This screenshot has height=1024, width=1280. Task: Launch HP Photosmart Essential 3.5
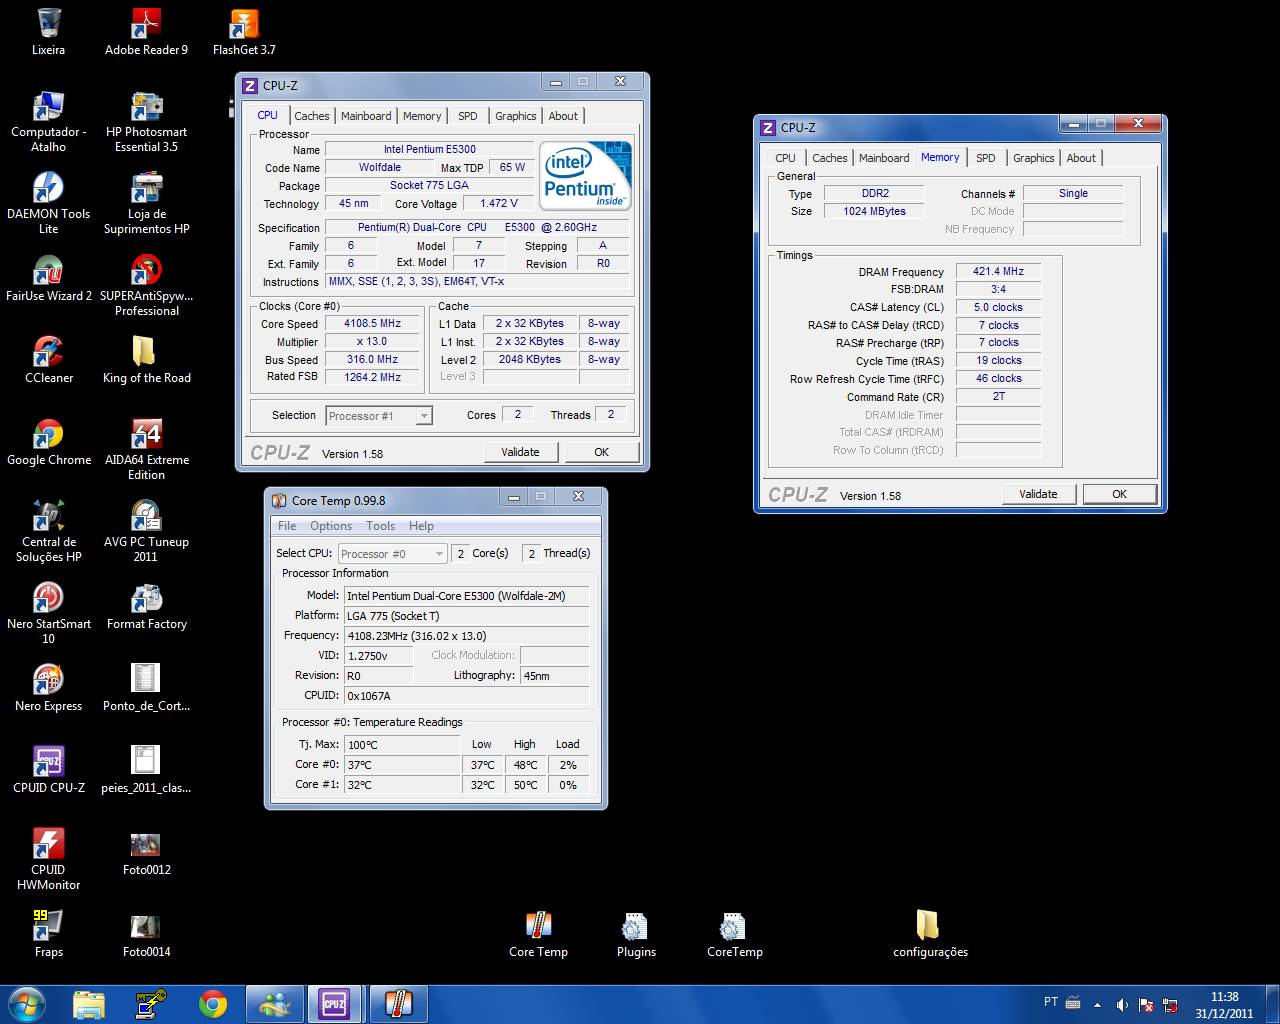(x=146, y=121)
